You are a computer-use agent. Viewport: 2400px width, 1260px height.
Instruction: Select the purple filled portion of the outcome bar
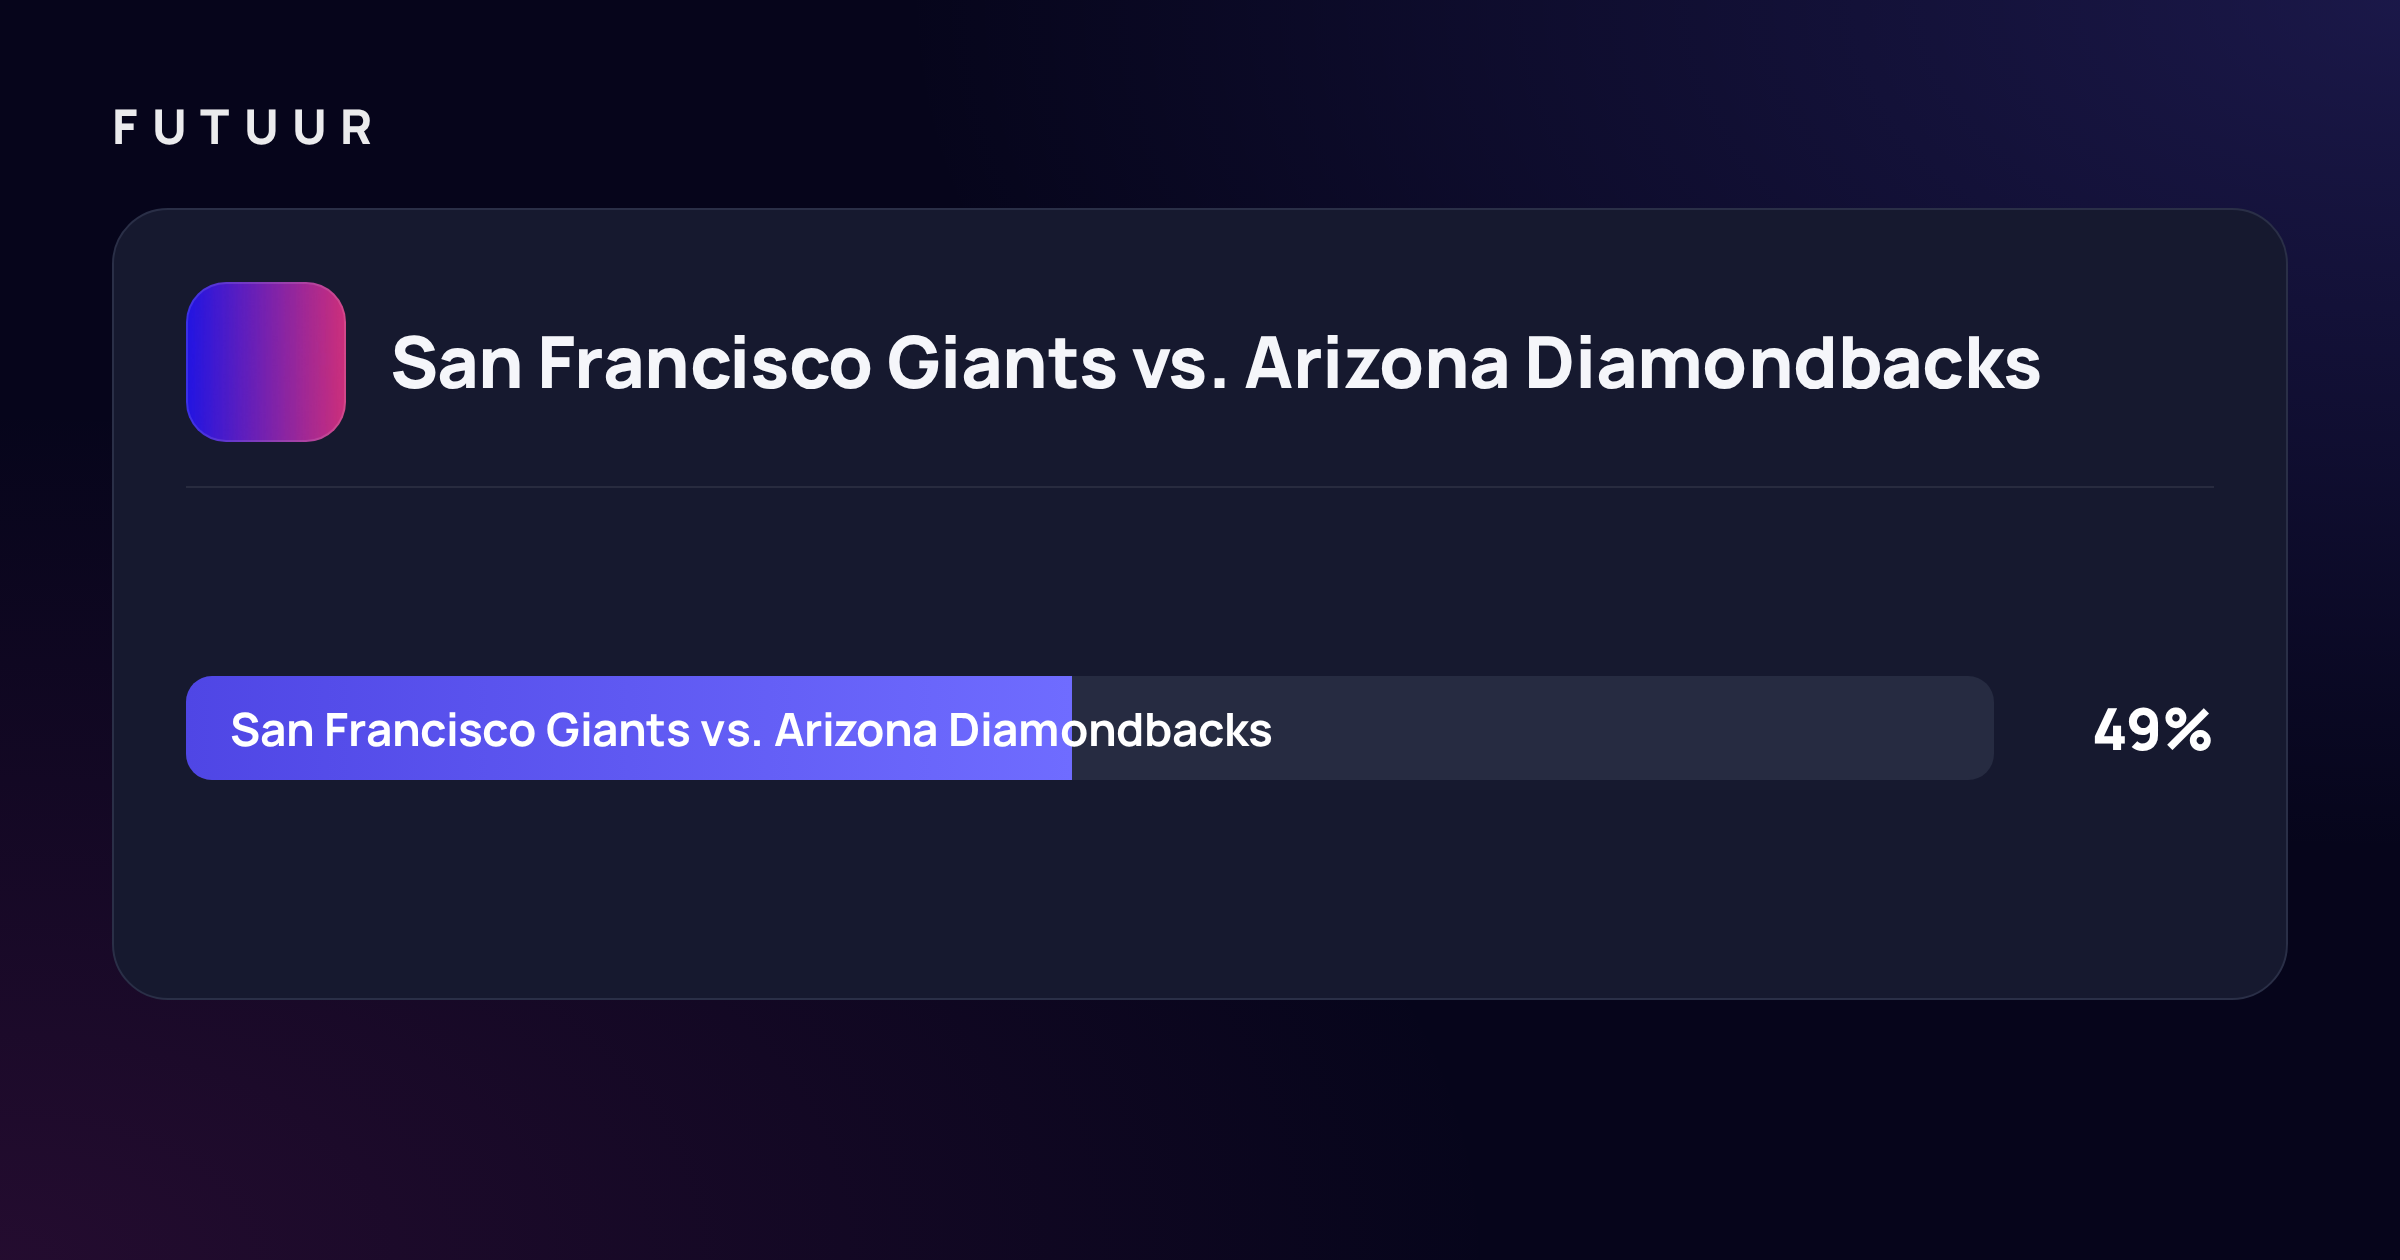click(629, 728)
